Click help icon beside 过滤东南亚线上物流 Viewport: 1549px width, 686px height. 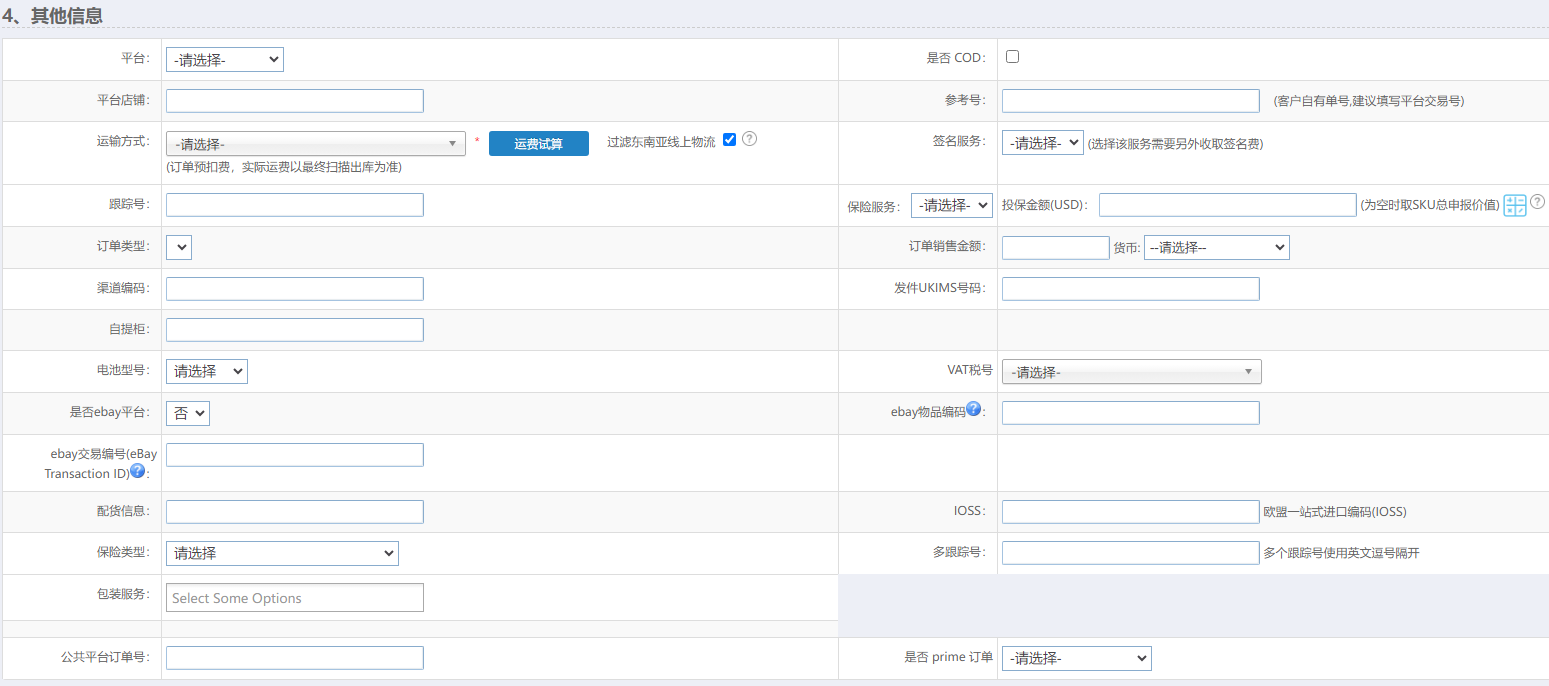(x=749, y=139)
